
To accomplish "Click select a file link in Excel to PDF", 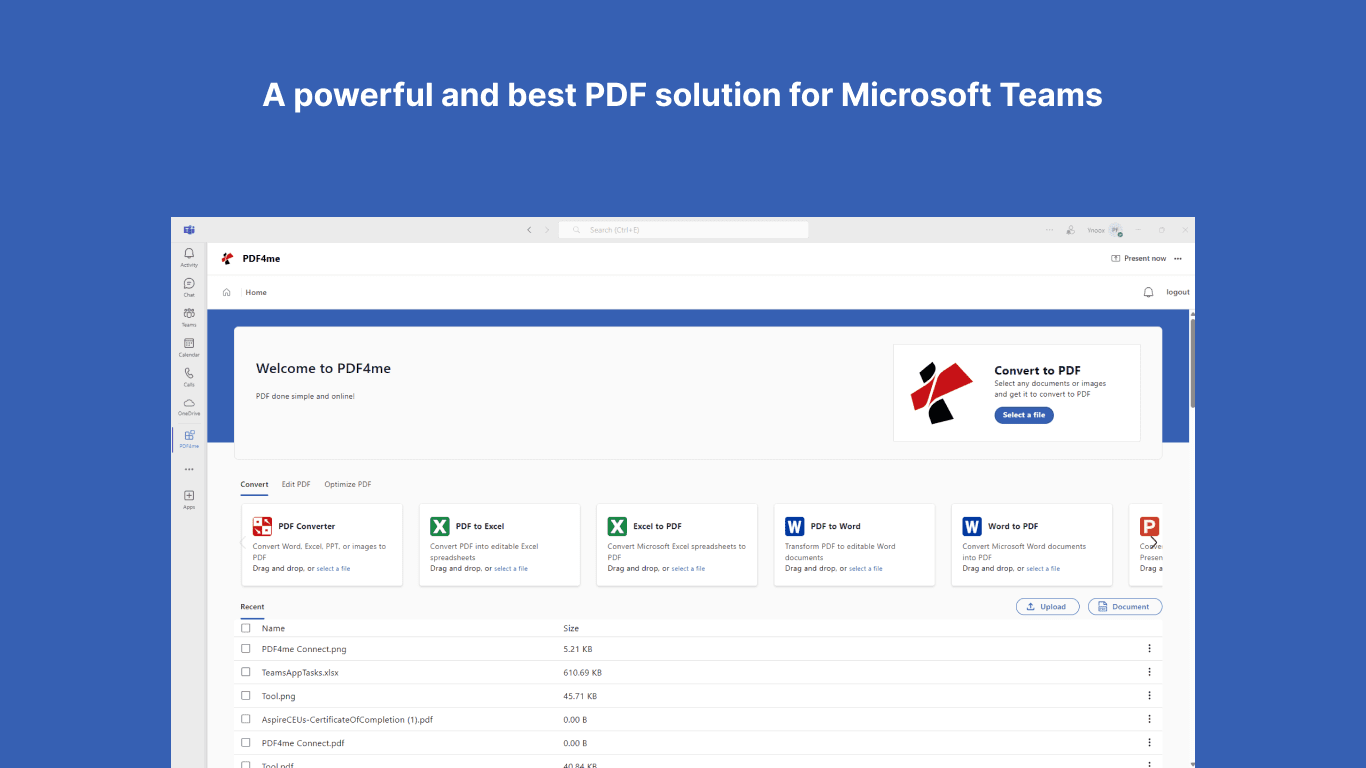I will pos(688,569).
